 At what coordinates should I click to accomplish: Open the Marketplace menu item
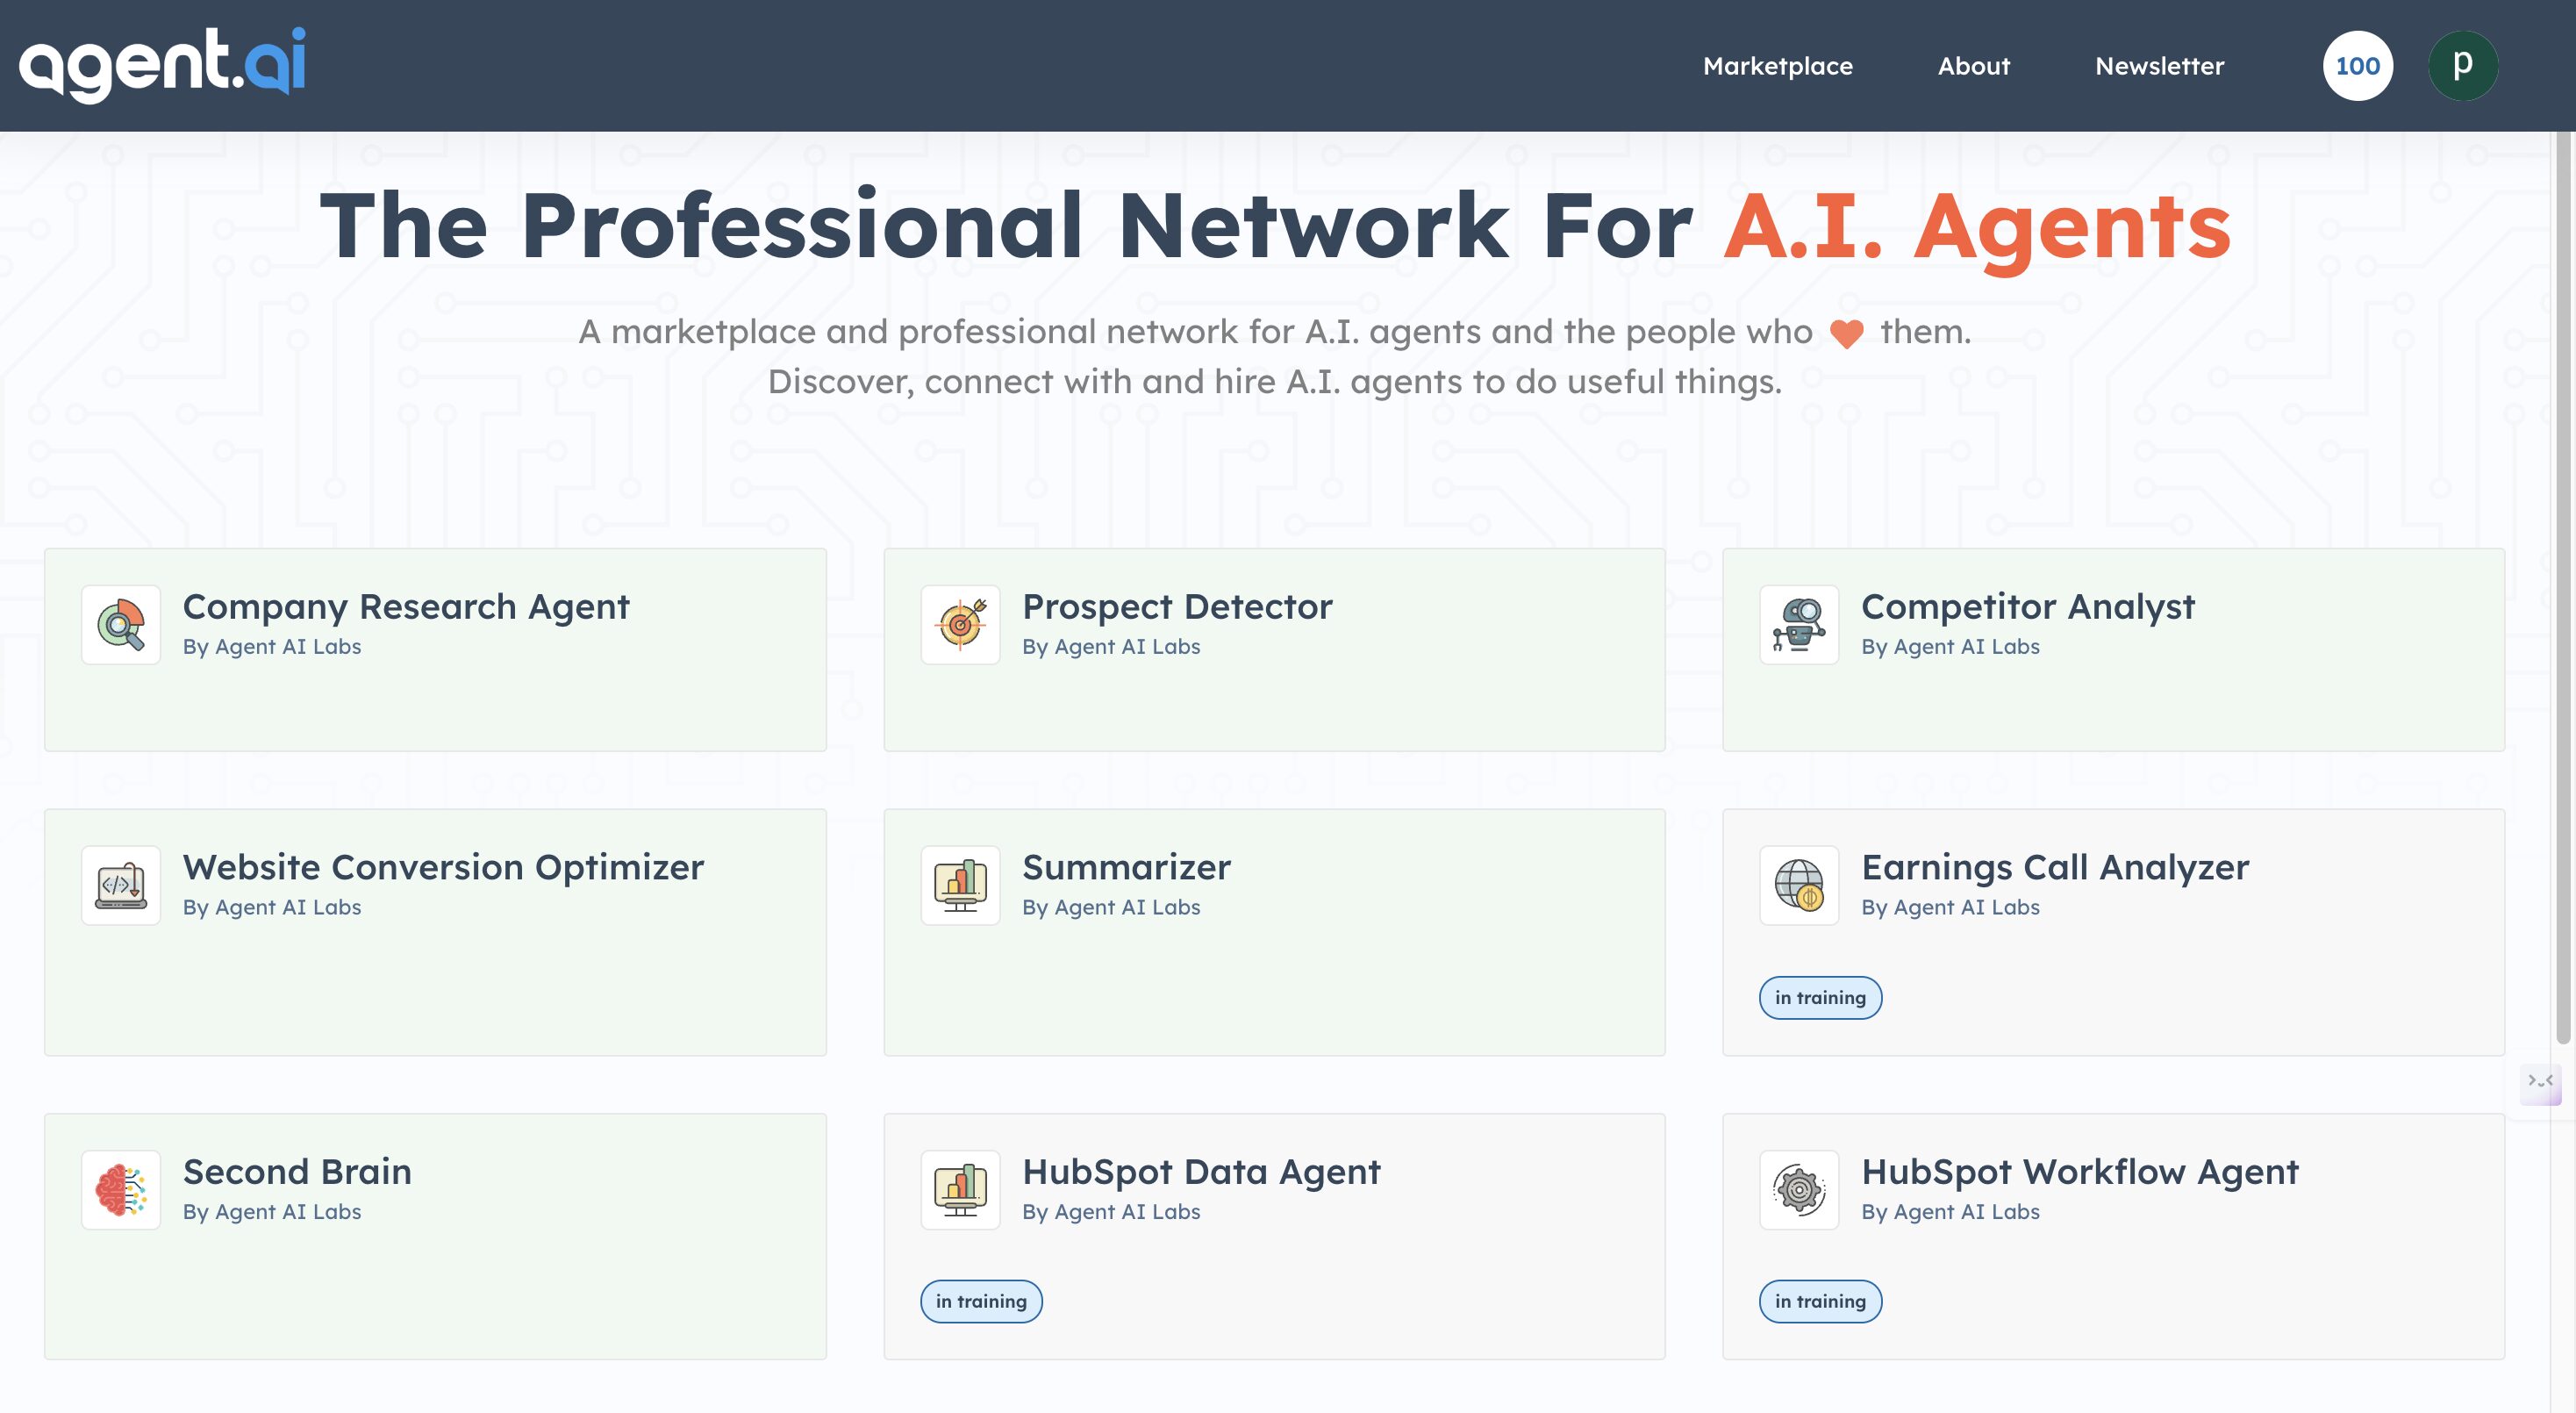click(x=1777, y=66)
